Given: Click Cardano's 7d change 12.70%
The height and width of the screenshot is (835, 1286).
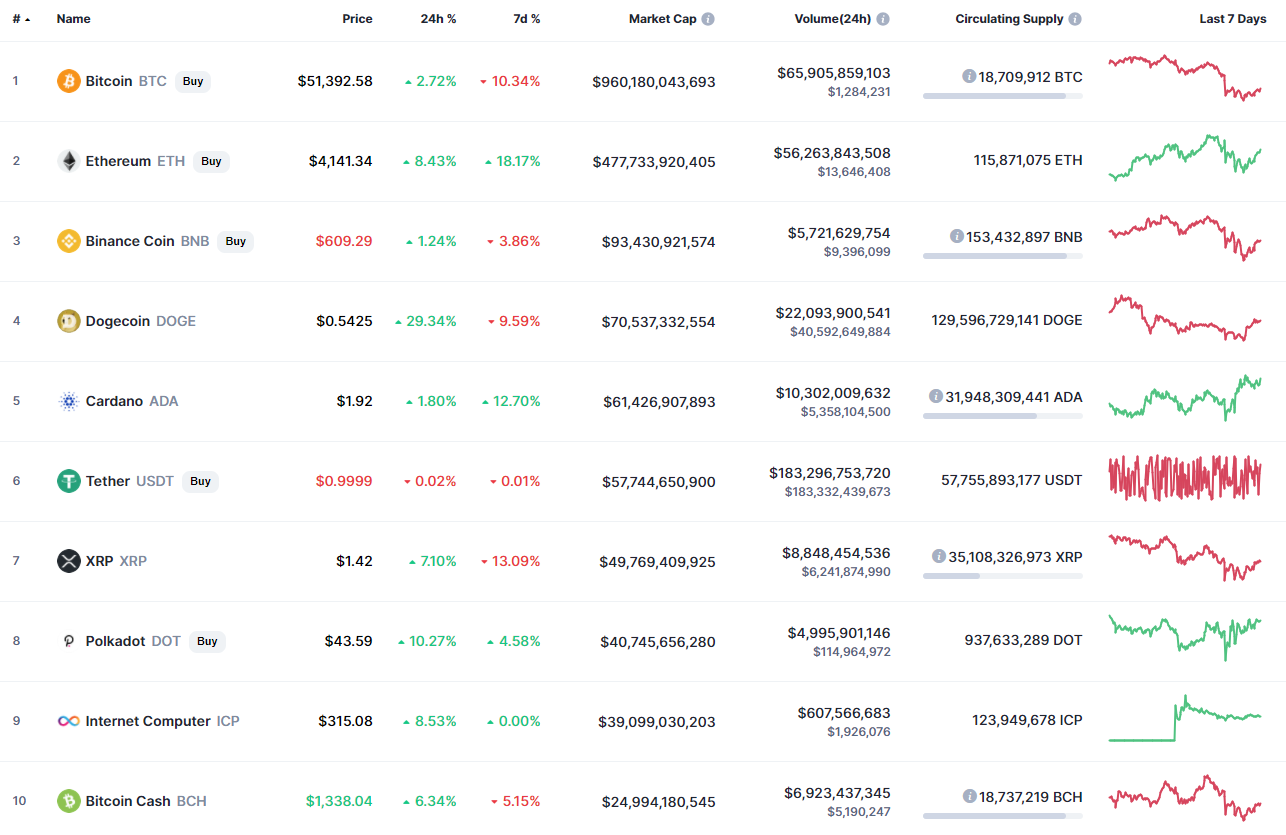Looking at the screenshot, I should coord(511,401).
